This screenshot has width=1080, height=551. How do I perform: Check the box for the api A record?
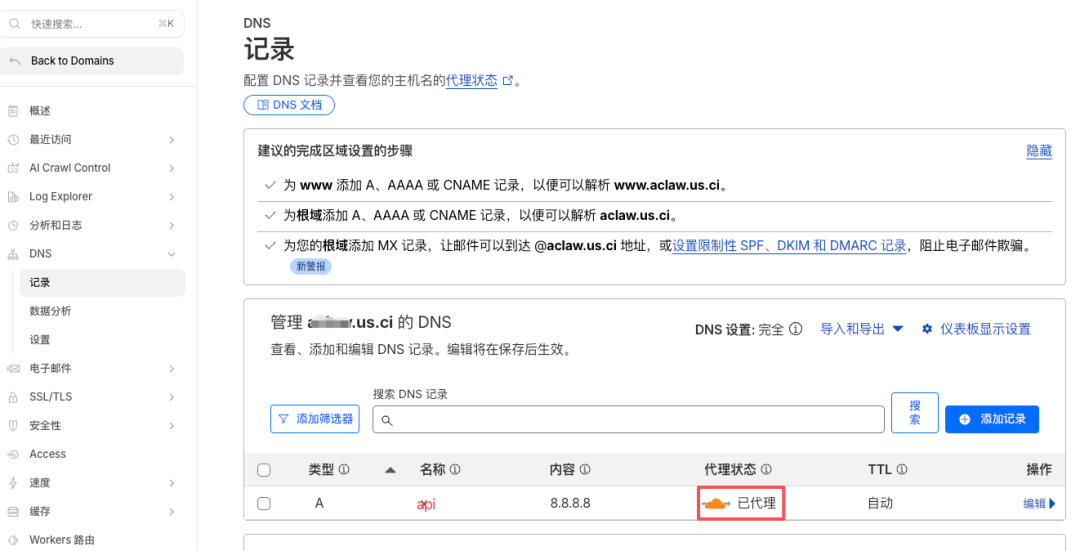pos(264,504)
